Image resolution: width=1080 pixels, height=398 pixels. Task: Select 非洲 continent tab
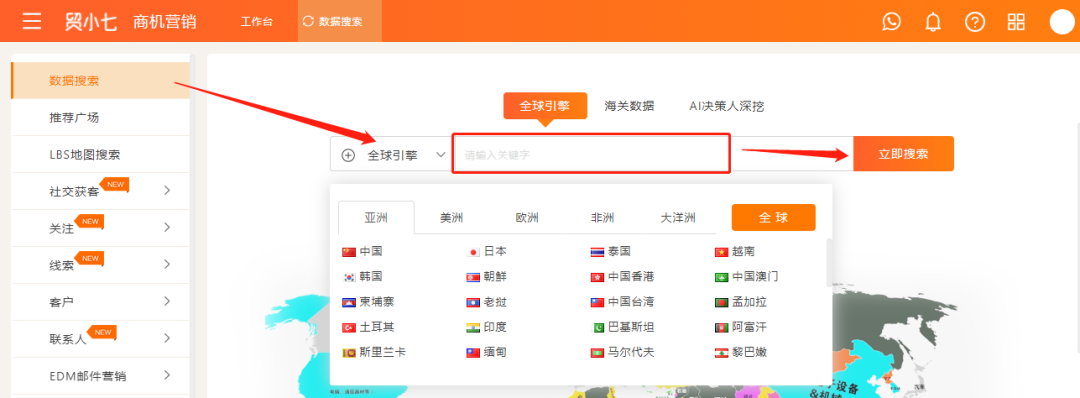click(x=602, y=218)
